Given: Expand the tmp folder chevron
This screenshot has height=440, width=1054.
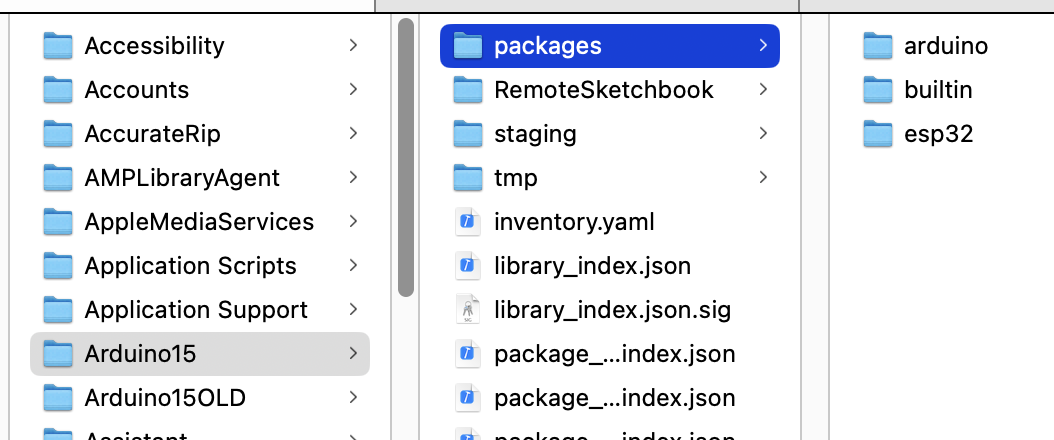Looking at the screenshot, I should pos(763,178).
